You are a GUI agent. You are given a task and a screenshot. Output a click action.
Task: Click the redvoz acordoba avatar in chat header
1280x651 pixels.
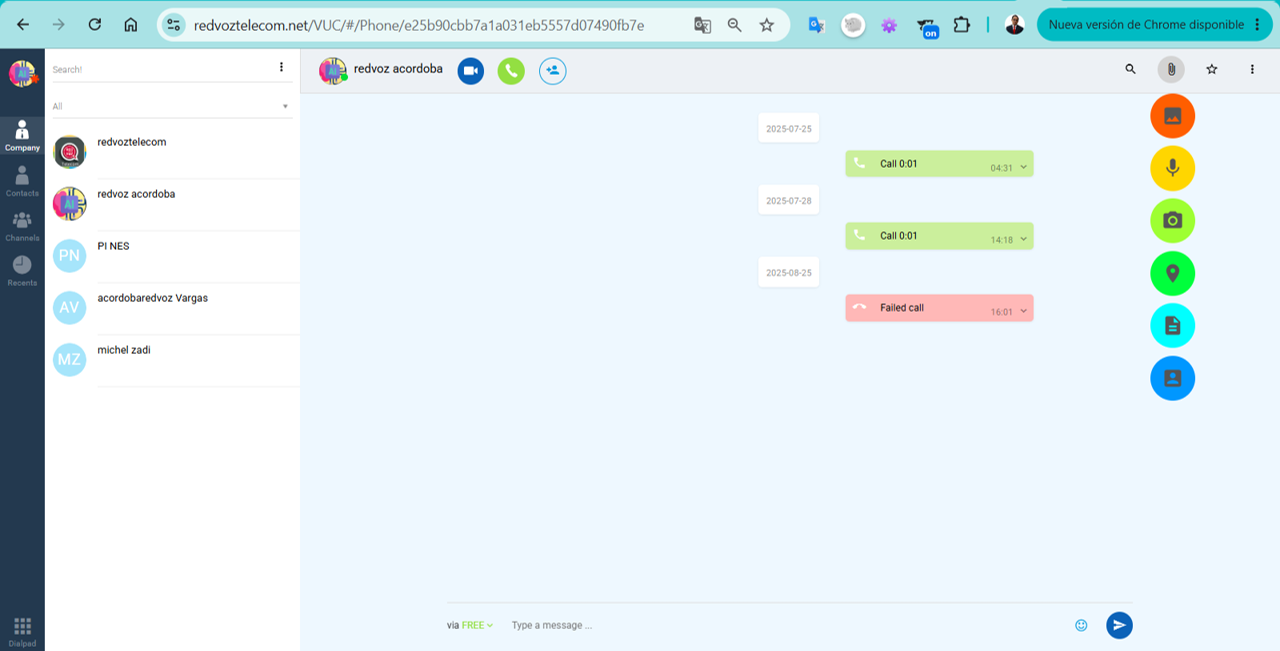point(332,71)
